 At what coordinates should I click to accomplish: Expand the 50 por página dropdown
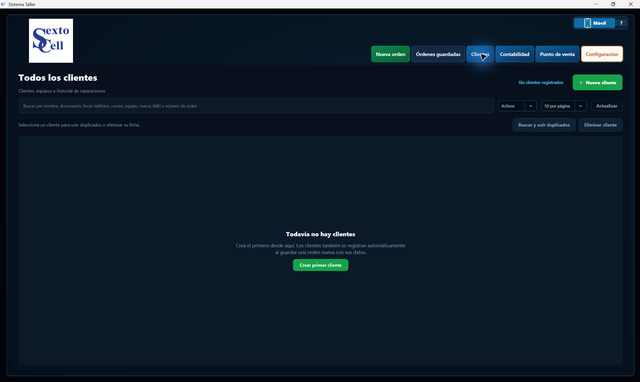click(x=564, y=106)
